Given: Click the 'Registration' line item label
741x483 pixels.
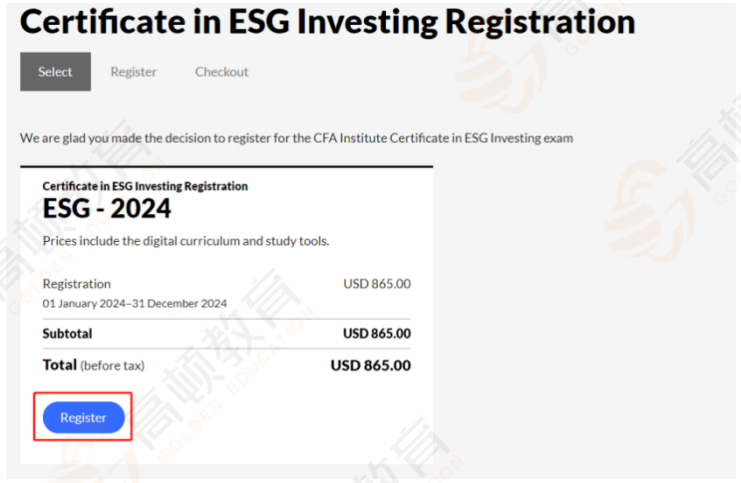Looking at the screenshot, I should tap(77, 284).
